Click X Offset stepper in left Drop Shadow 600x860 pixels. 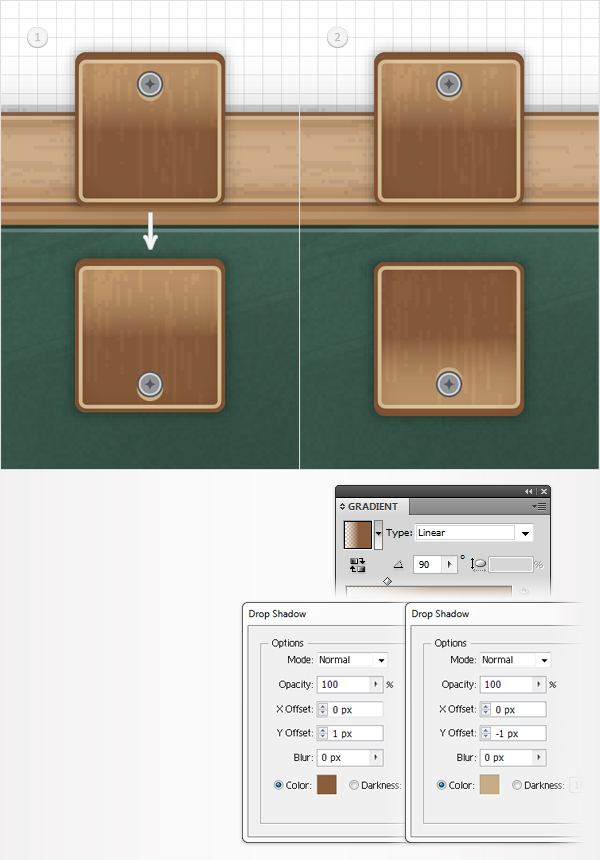pyautogui.click(x=322, y=709)
